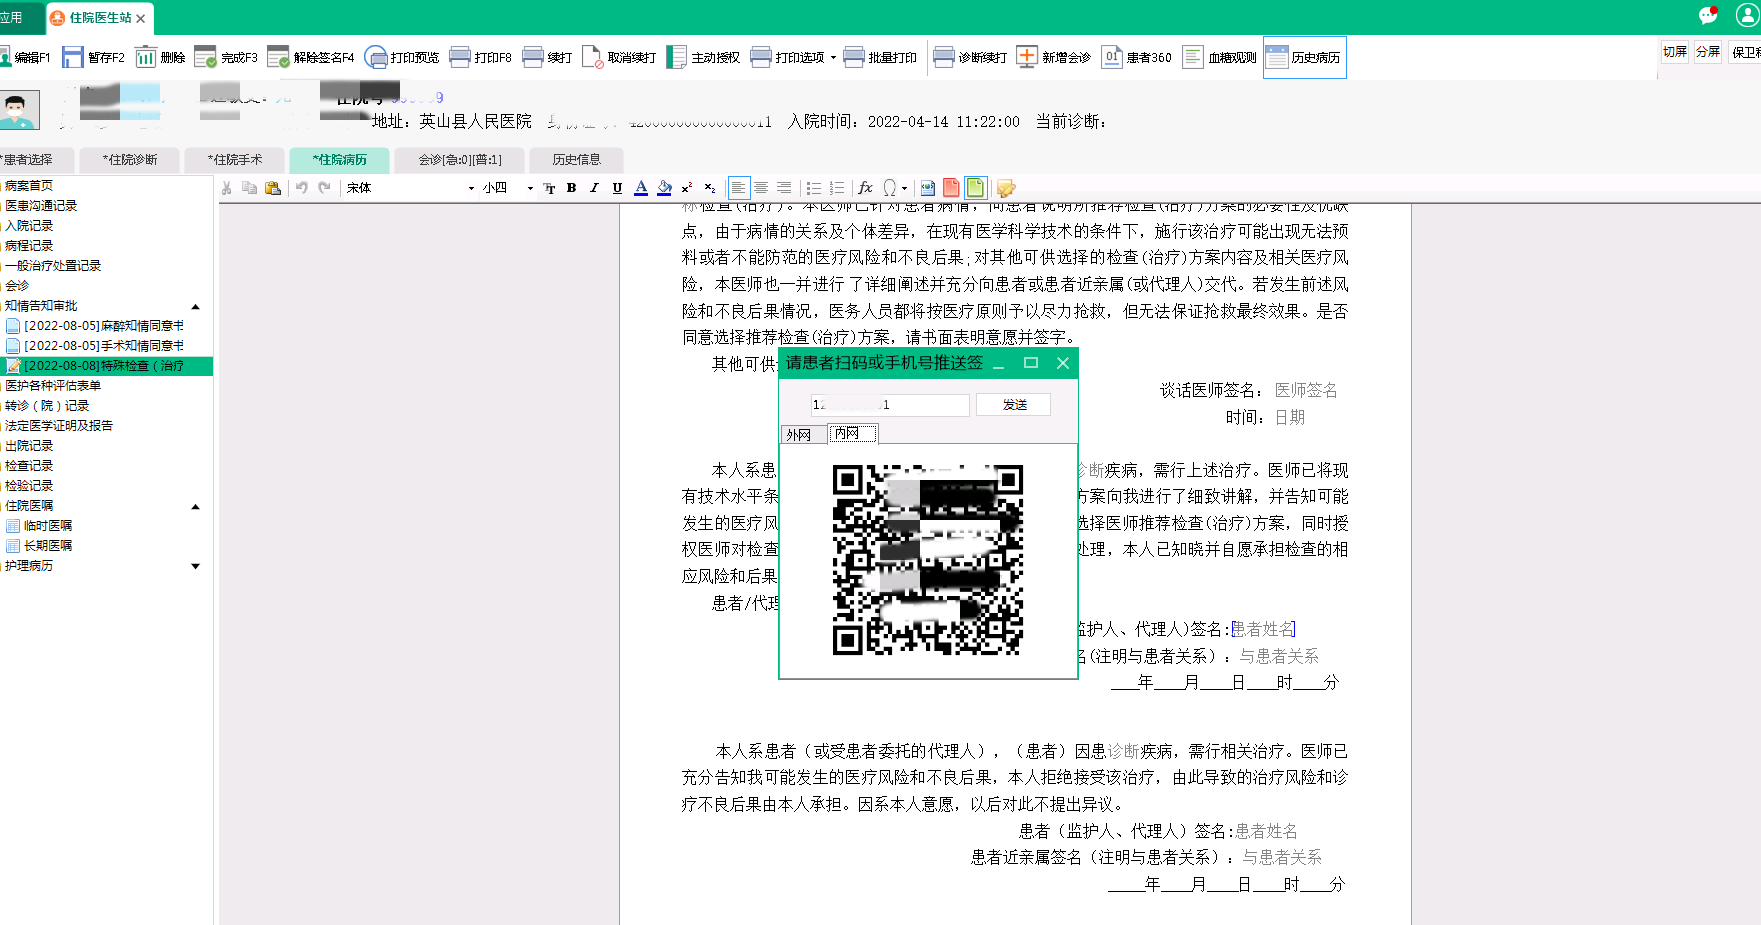Viewport: 1761px width, 925px height.
Task: Click the 暂存F2 save icon
Action: [72, 57]
